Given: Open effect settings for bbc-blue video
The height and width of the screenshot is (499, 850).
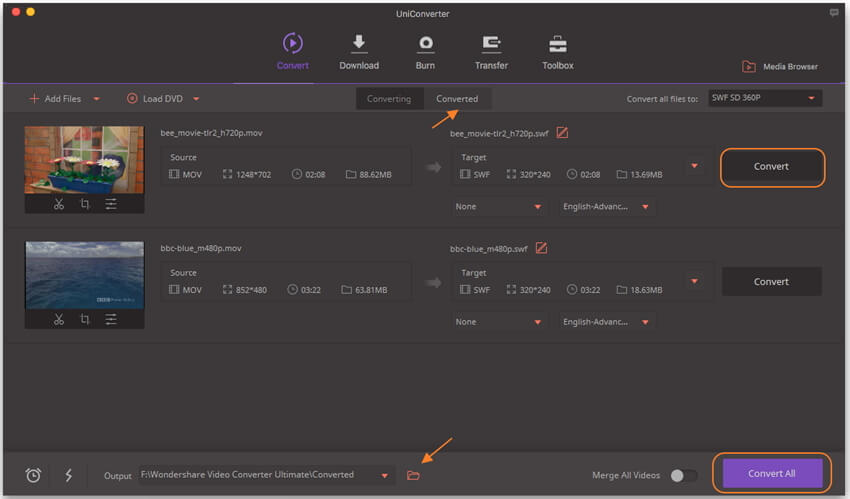Looking at the screenshot, I should [111, 320].
